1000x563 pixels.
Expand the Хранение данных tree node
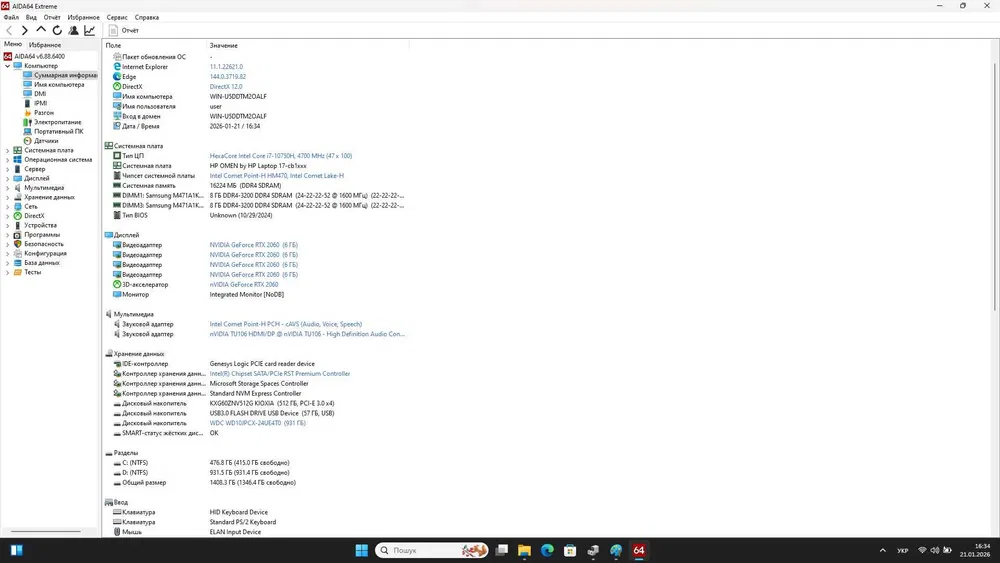click(8, 197)
